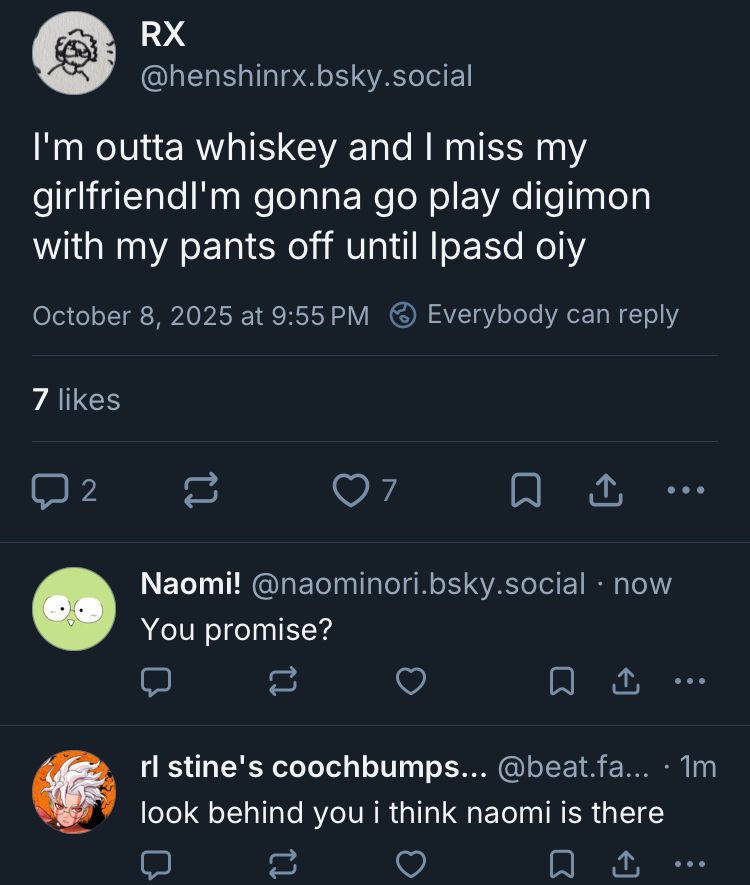The height and width of the screenshot is (885, 750).
Task: Share Naomi's reply
Action: [625, 681]
